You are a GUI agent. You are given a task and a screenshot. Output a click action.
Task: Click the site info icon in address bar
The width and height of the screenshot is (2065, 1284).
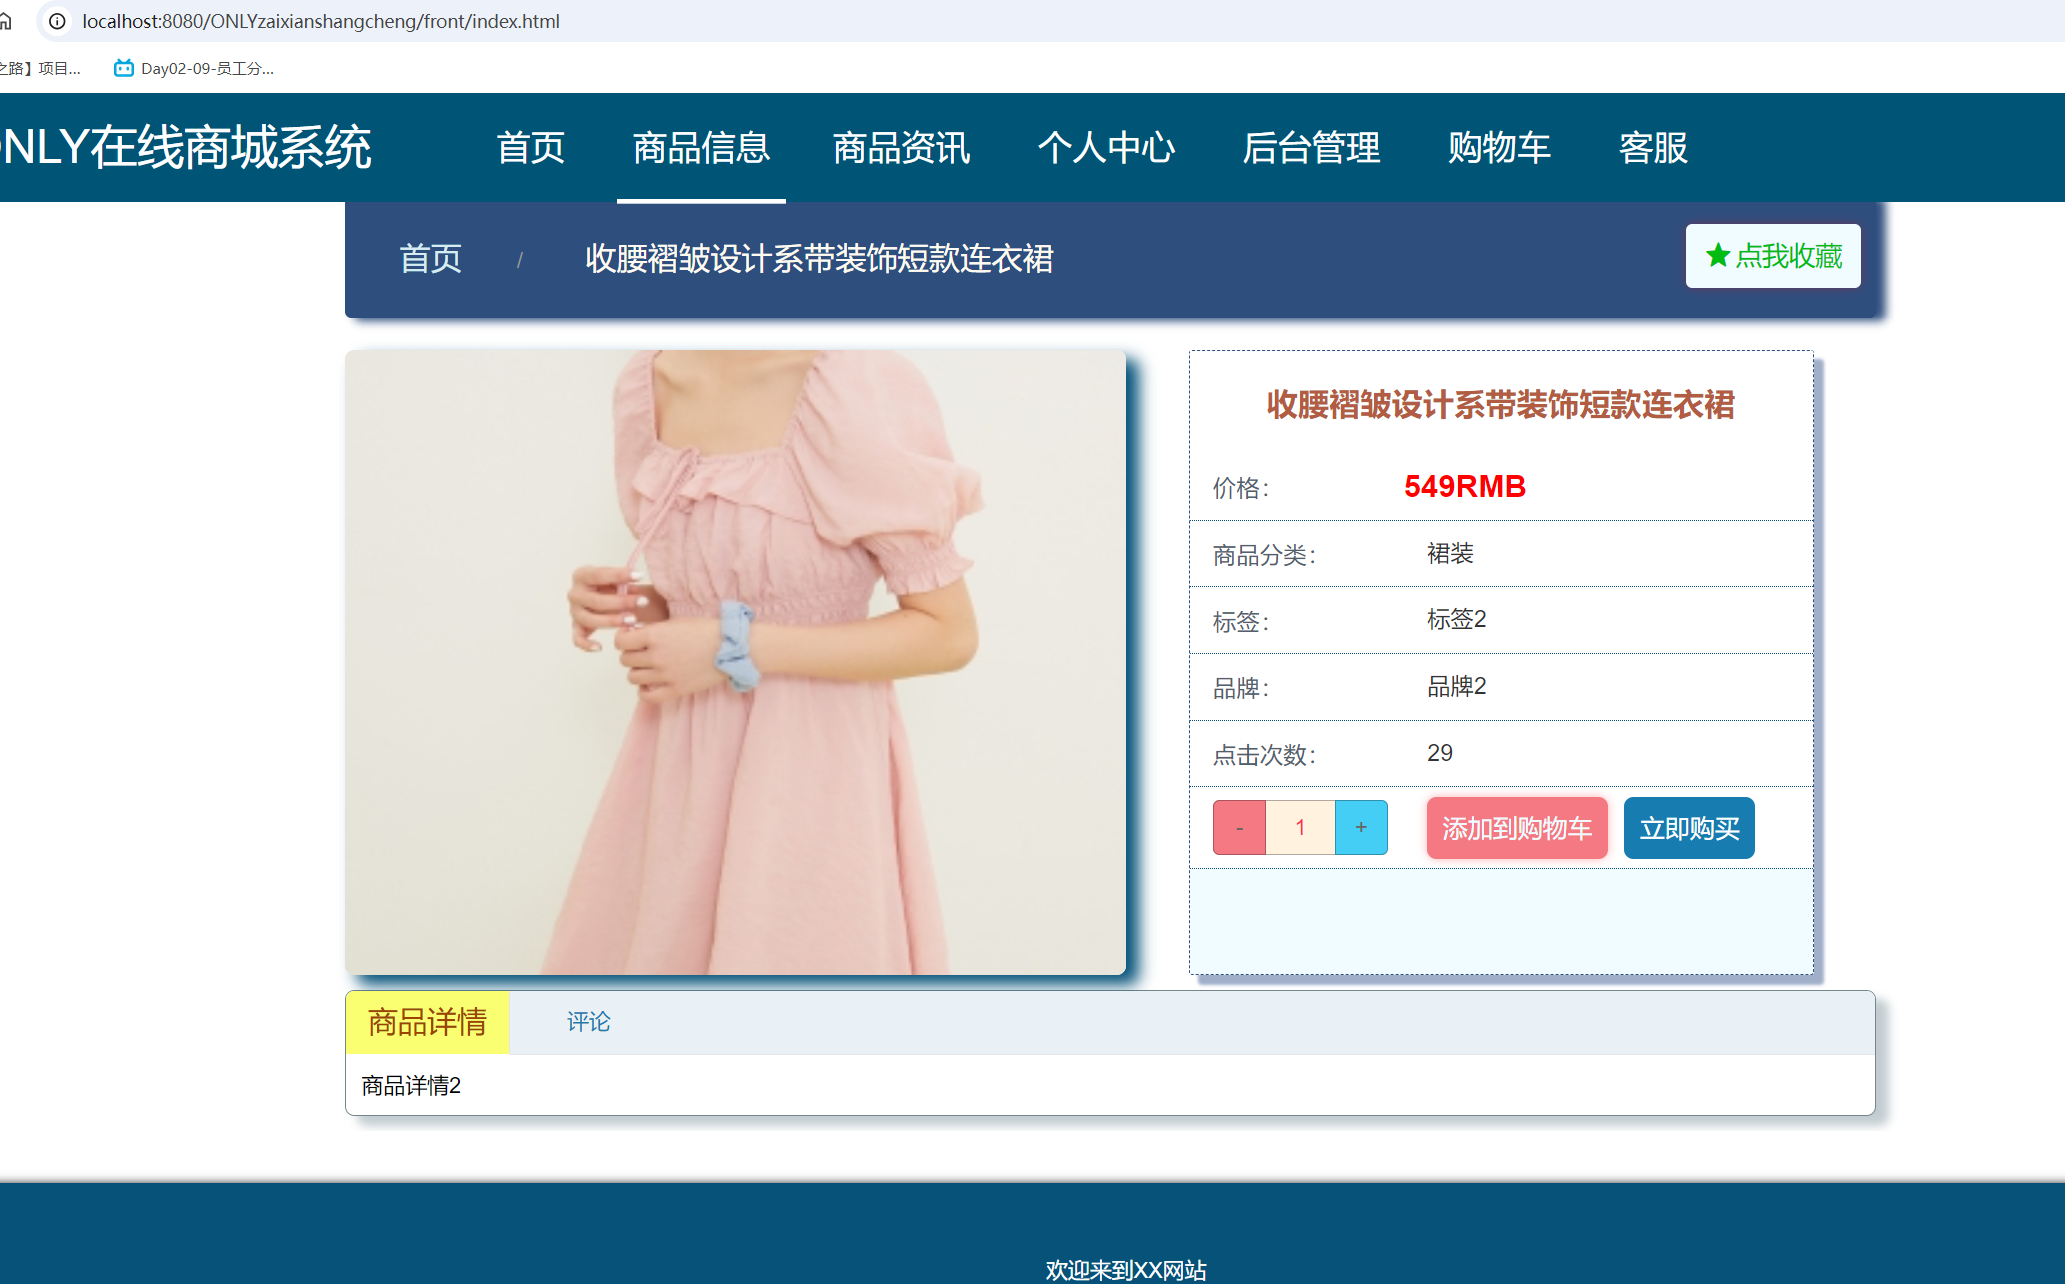56,21
